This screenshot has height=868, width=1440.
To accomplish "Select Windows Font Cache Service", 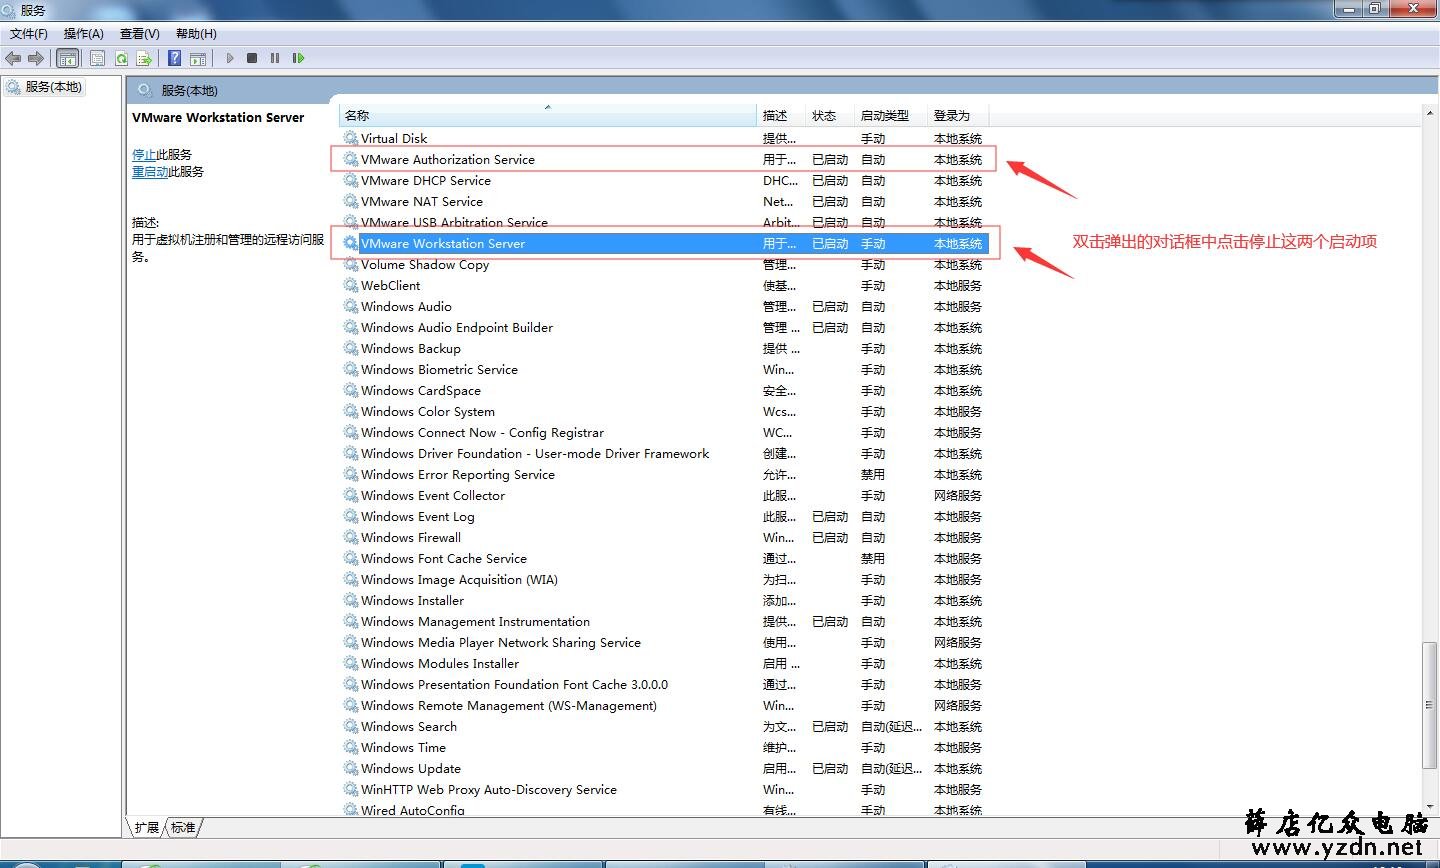I will click(444, 558).
